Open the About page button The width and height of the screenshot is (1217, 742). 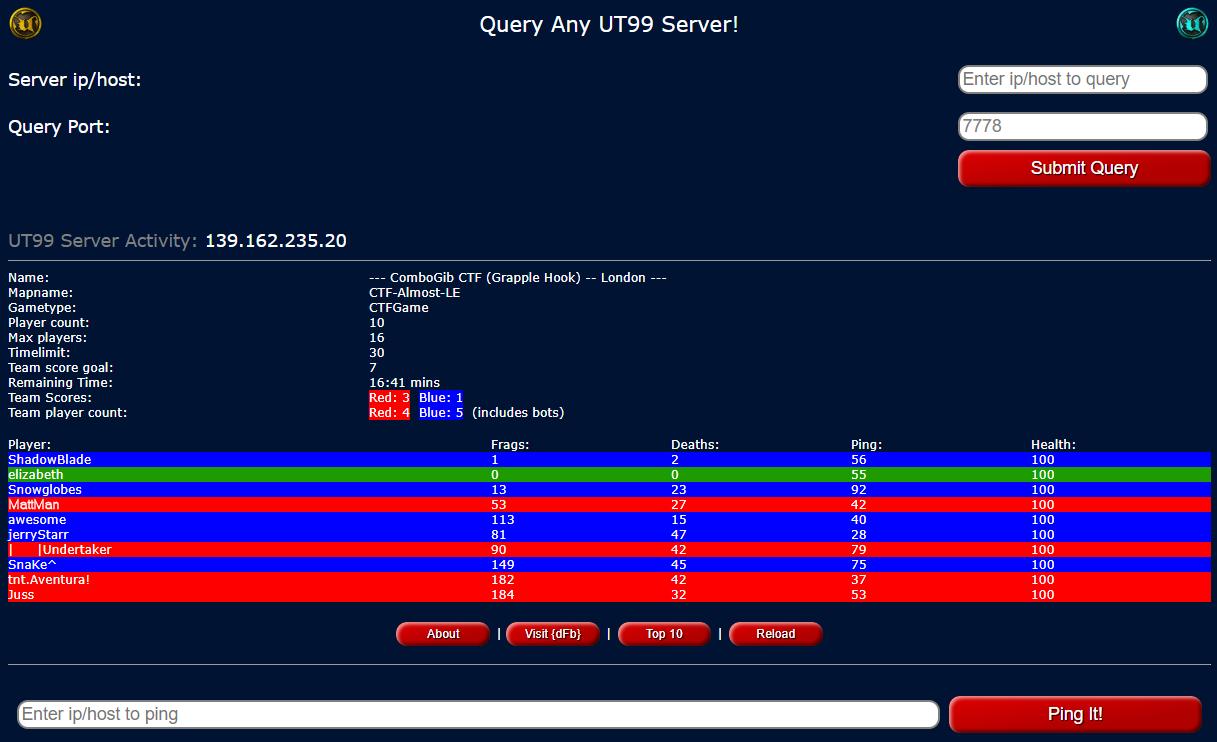click(443, 634)
